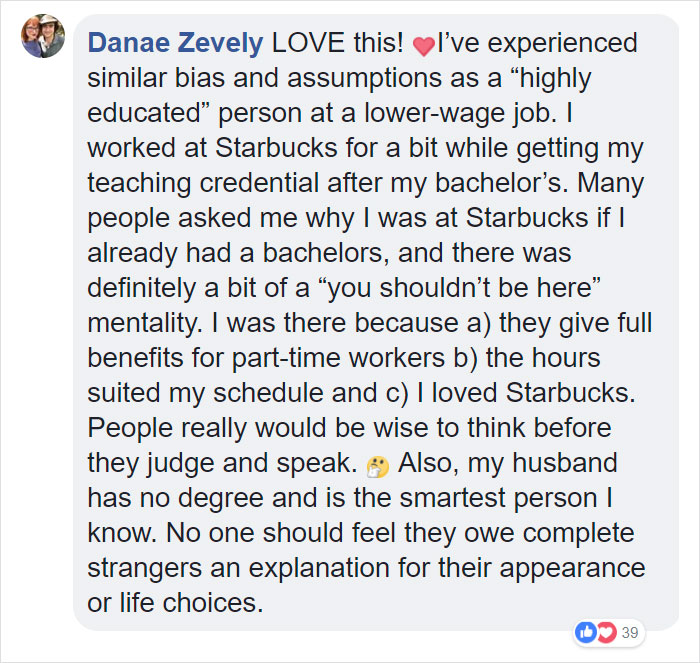This screenshot has height=663, width=700.
Task: Click the quote 'you shouldn't be here'
Action: tap(459, 288)
